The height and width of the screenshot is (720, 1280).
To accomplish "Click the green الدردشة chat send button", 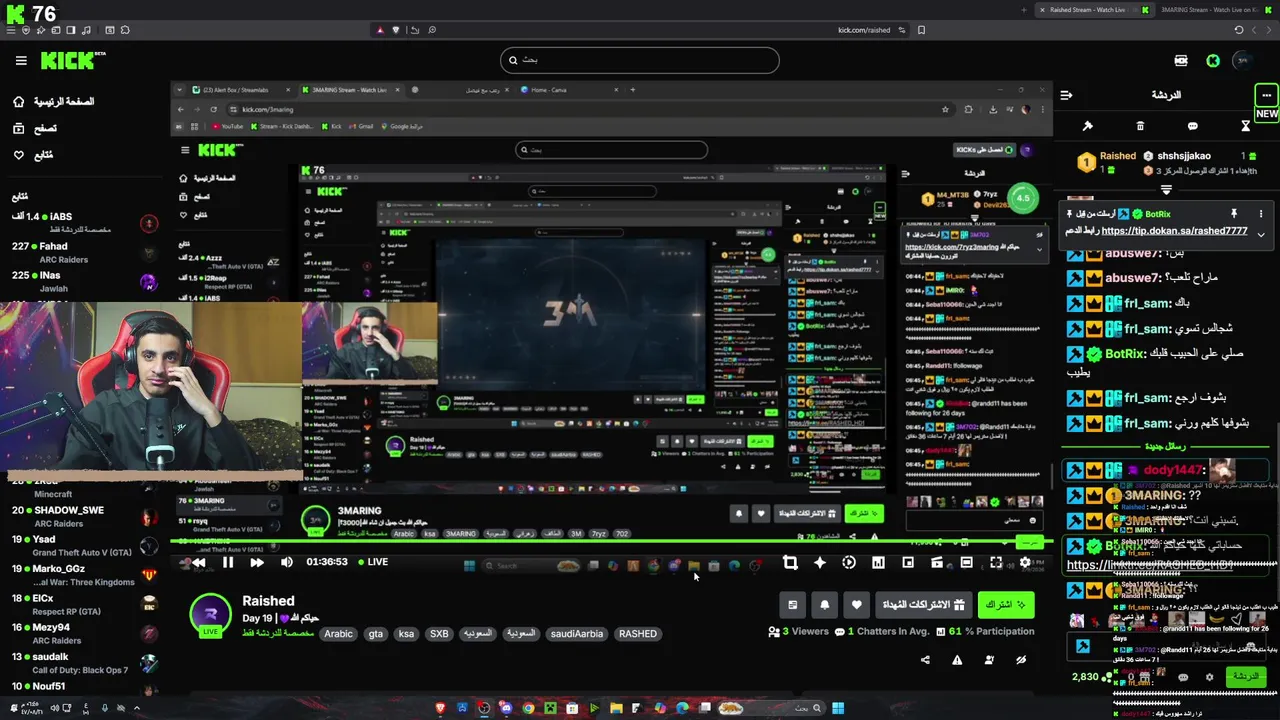I will (1246, 677).
